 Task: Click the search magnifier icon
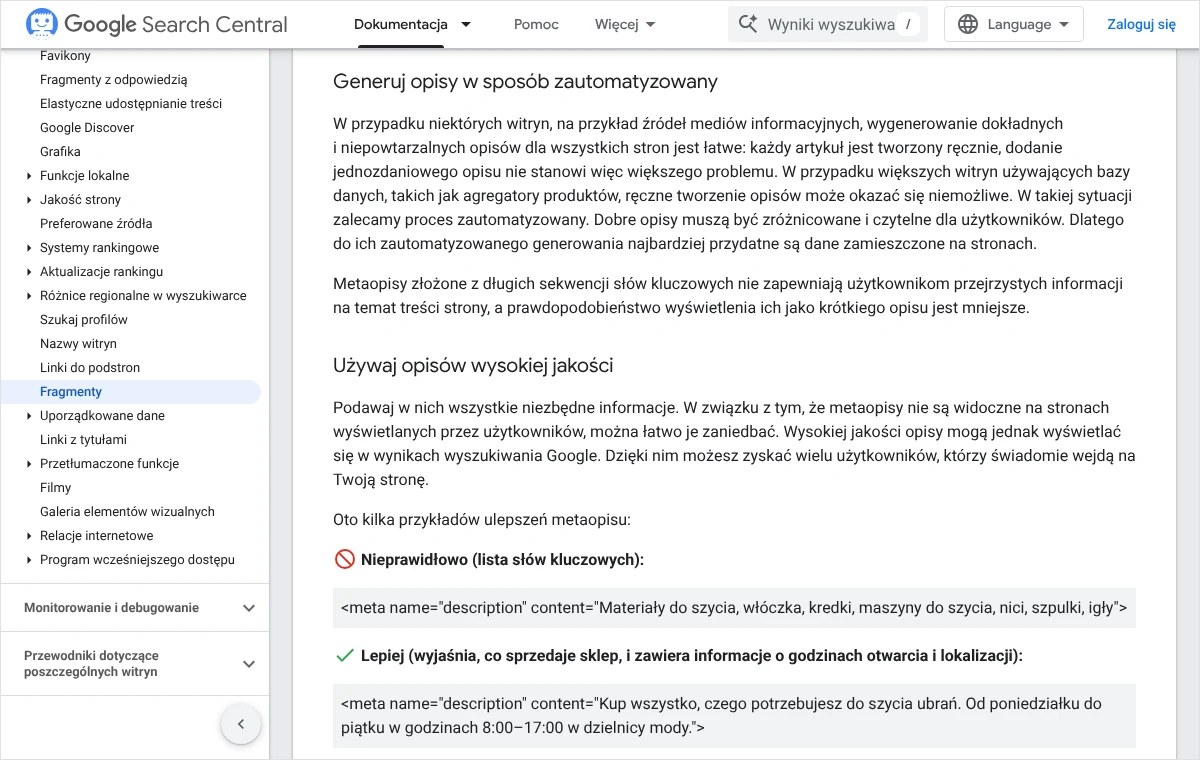tap(747, 24)
